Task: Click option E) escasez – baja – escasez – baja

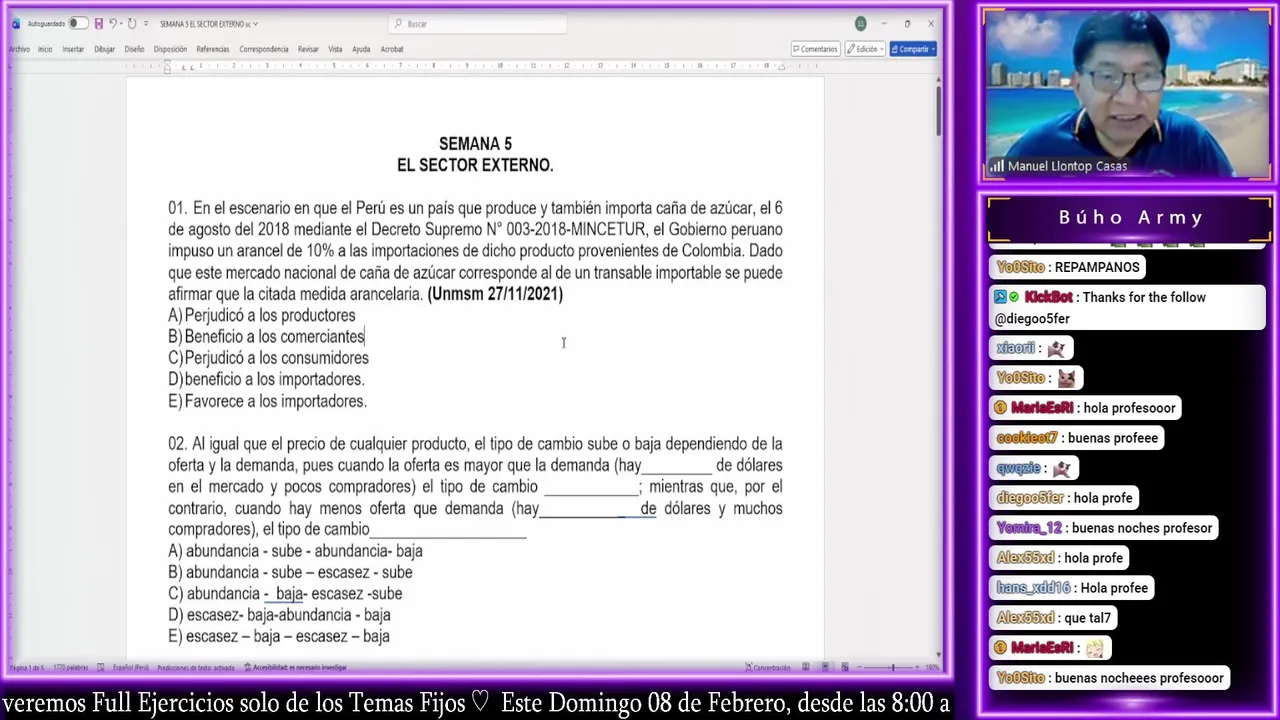Action: tap(279, 636)
